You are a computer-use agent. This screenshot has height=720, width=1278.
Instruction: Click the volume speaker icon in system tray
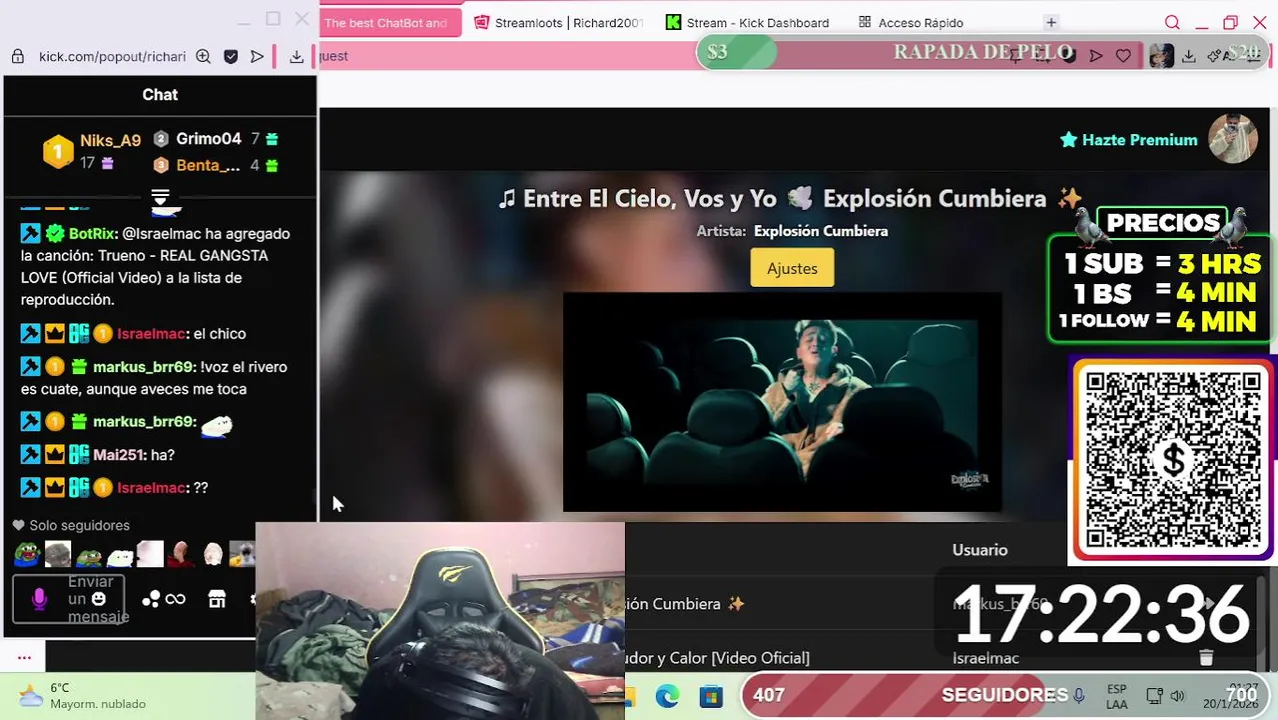pyautogui.click(x=1177, y=696)
